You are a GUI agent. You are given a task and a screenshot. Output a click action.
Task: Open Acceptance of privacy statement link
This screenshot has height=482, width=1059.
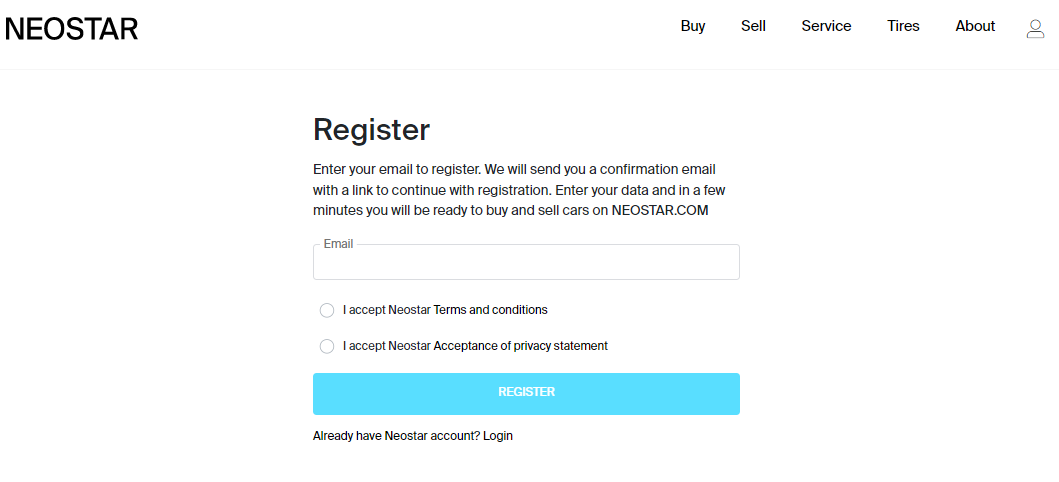(521, 346)
